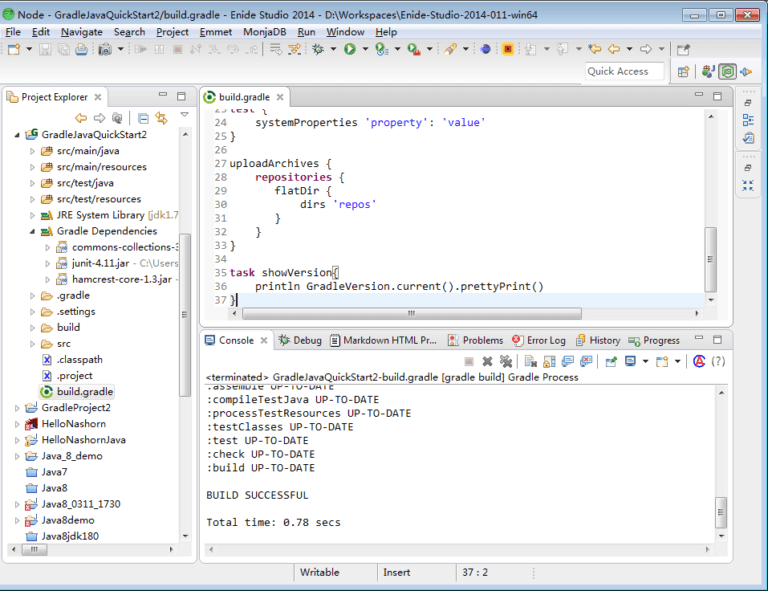Click the Debug bug icon in toolbar

pyautogui.click(x=318, y=49)
